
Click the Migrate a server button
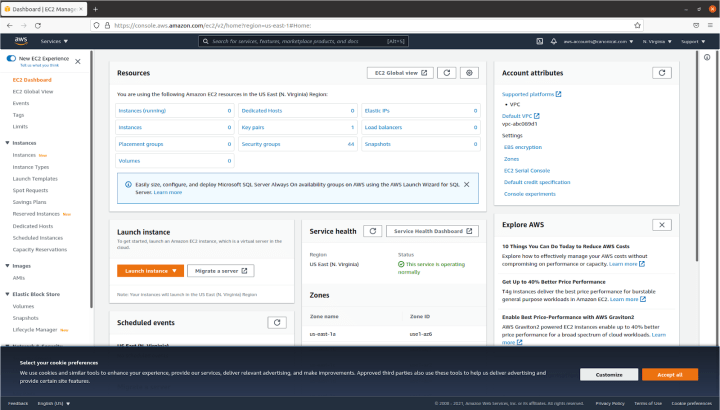tap(221, 271)
